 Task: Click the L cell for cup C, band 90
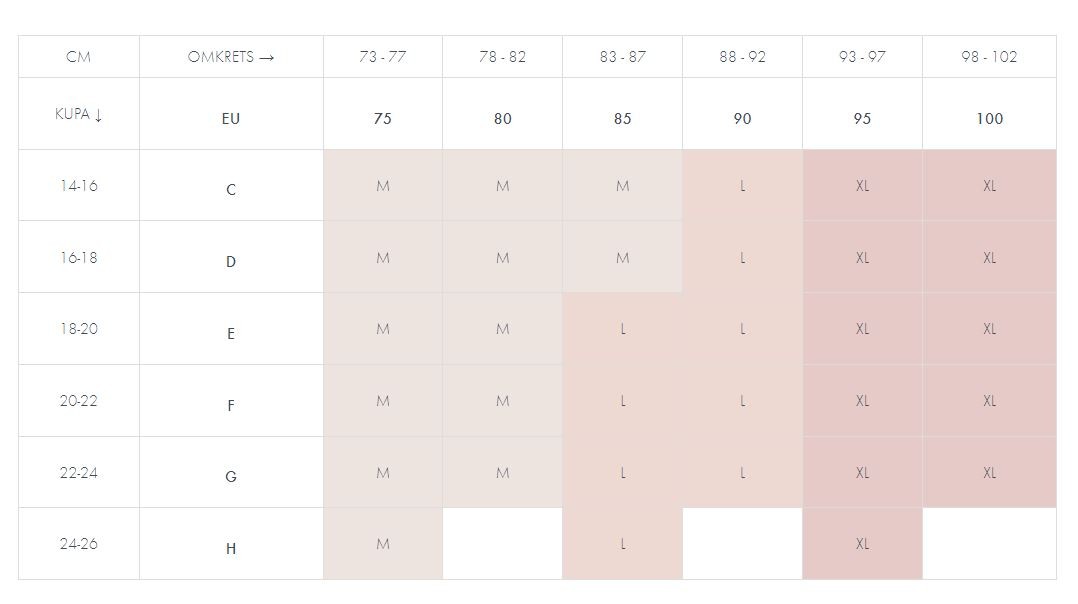[742, 186]
